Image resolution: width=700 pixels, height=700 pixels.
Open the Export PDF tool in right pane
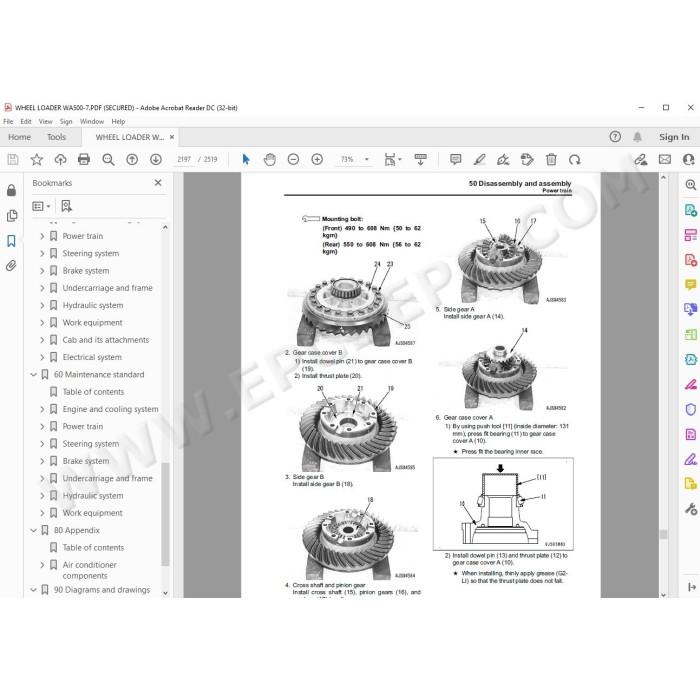691,210
